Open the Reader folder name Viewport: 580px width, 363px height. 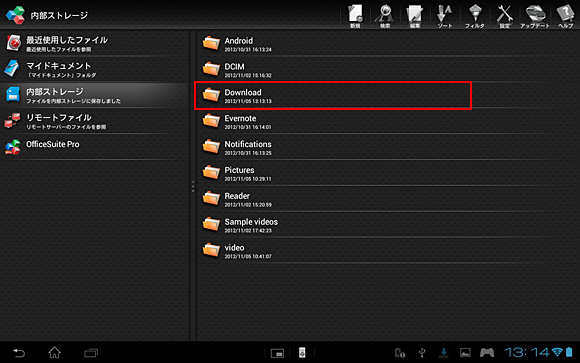(237, 196)
